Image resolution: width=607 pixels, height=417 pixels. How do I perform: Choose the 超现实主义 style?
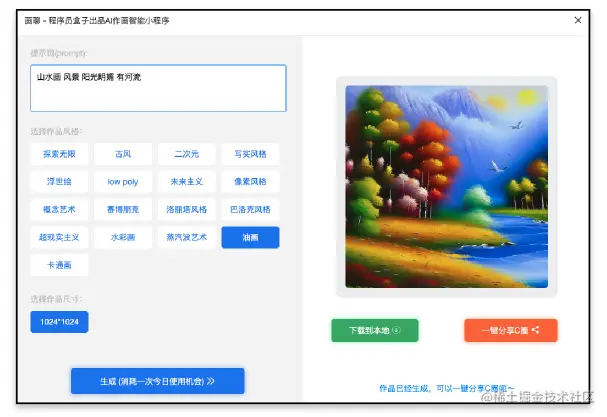tap(59, 237)
